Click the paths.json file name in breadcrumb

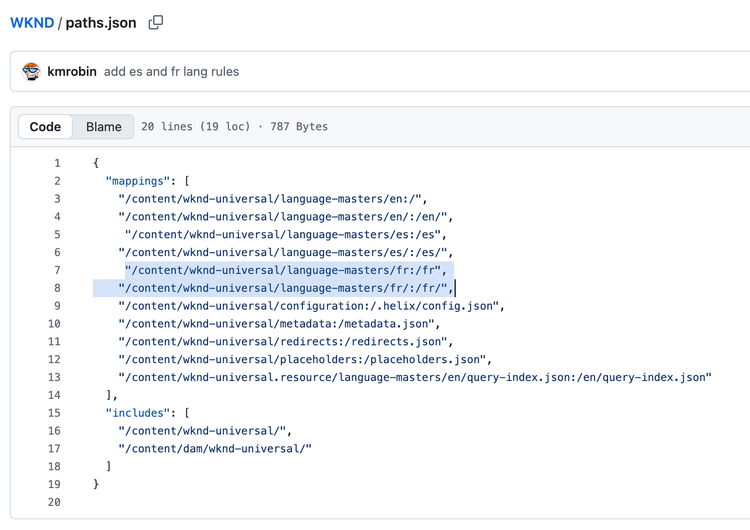pos(101,22)
